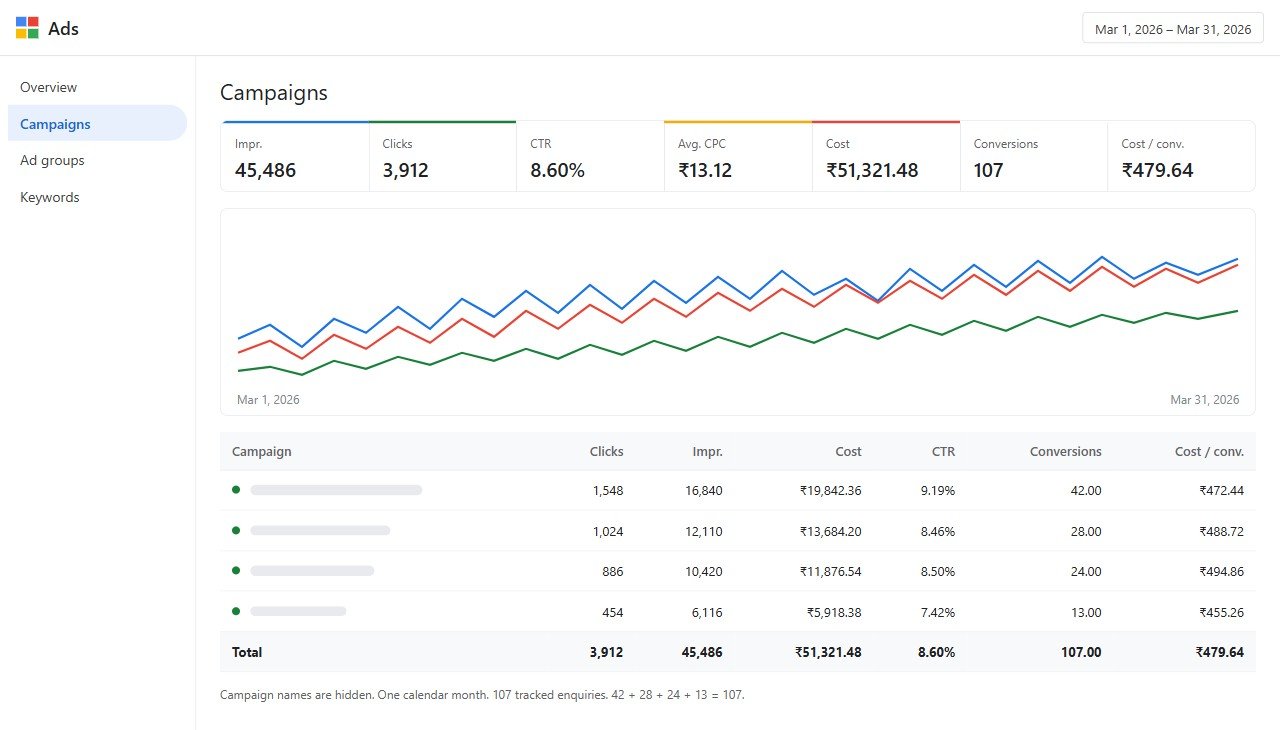Click the 13.00 conversions cell
This screenshot has height=730, width=1280.
click(x=1086, y=611)
